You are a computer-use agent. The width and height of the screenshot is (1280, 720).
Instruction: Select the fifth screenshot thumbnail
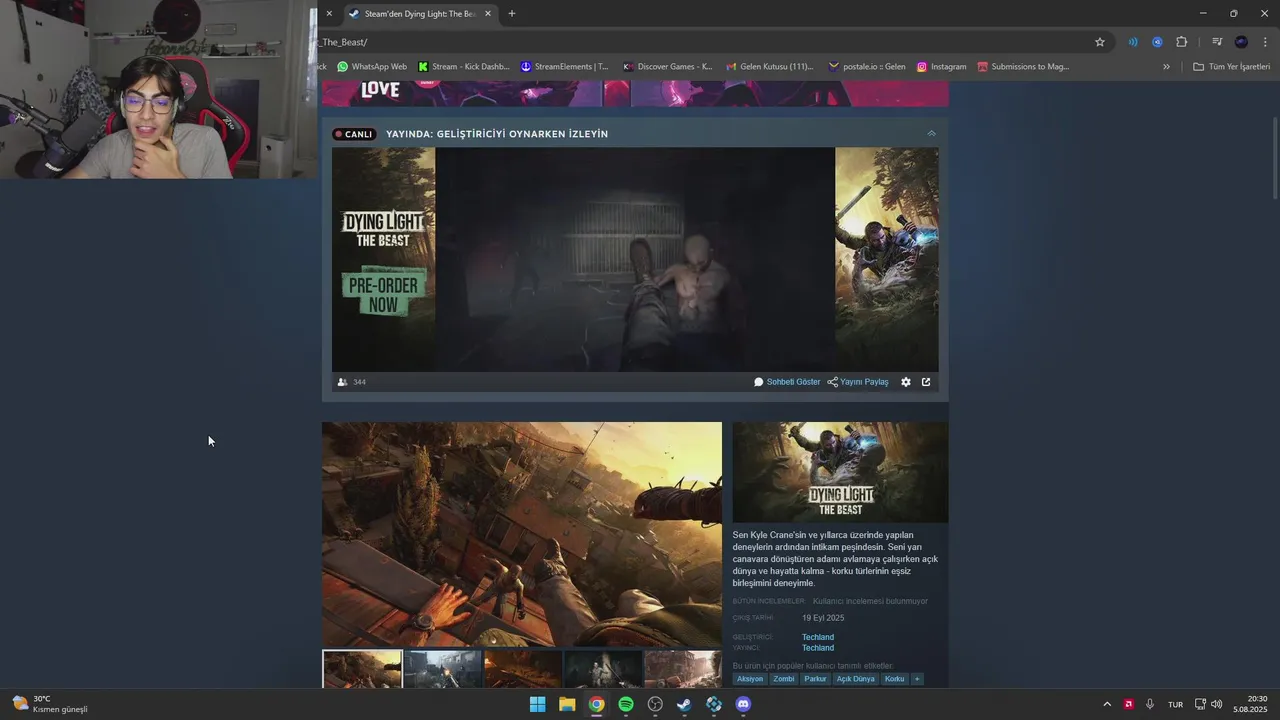pyautogui.click(x=683, y=669)
